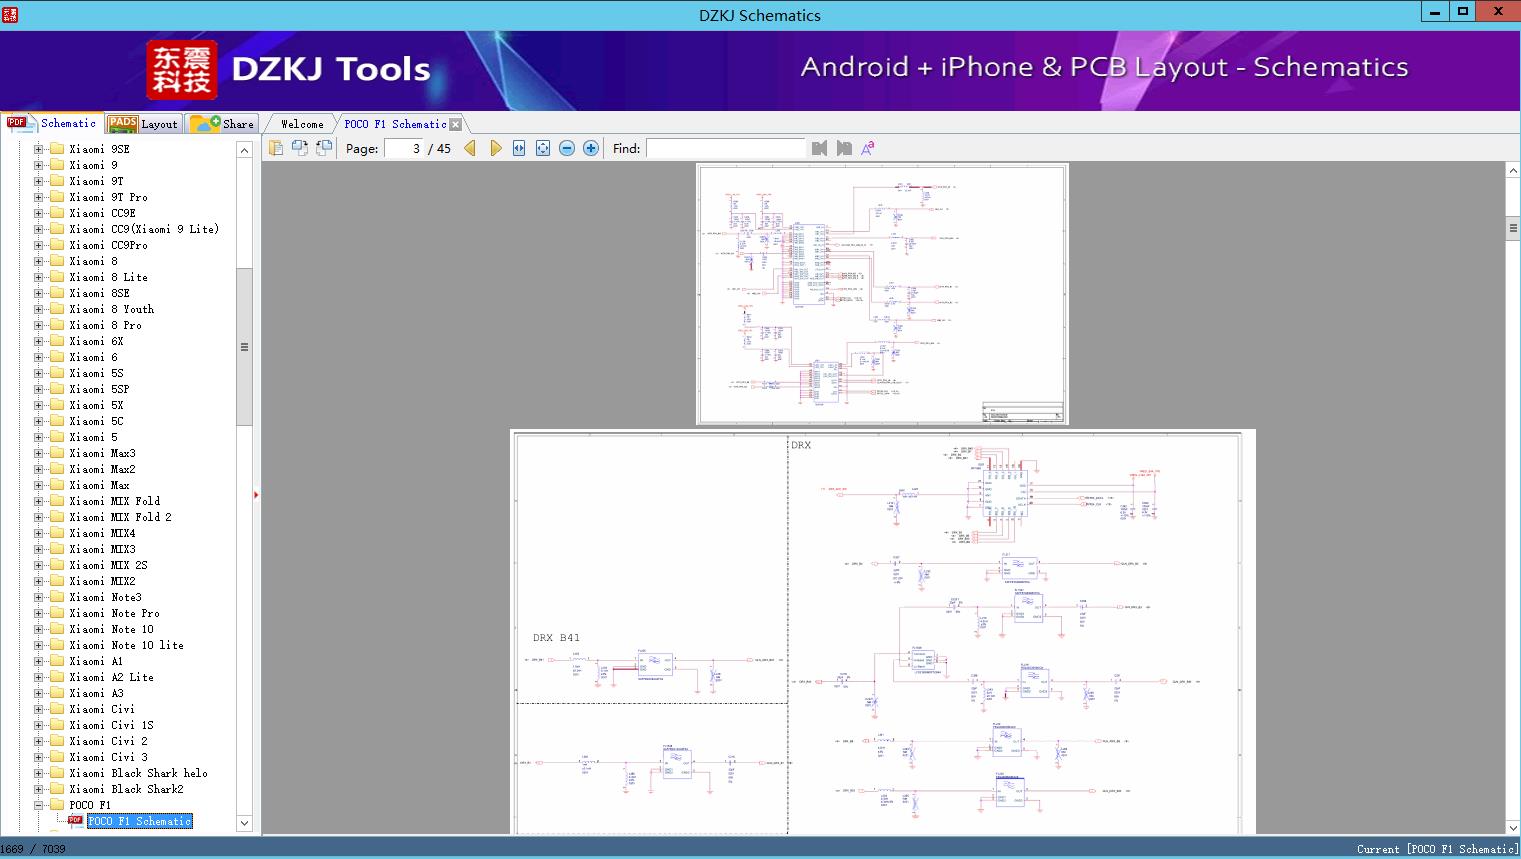The image size is (1521, 859).
Task: Go to the previous page
Action: coord(470,148)
